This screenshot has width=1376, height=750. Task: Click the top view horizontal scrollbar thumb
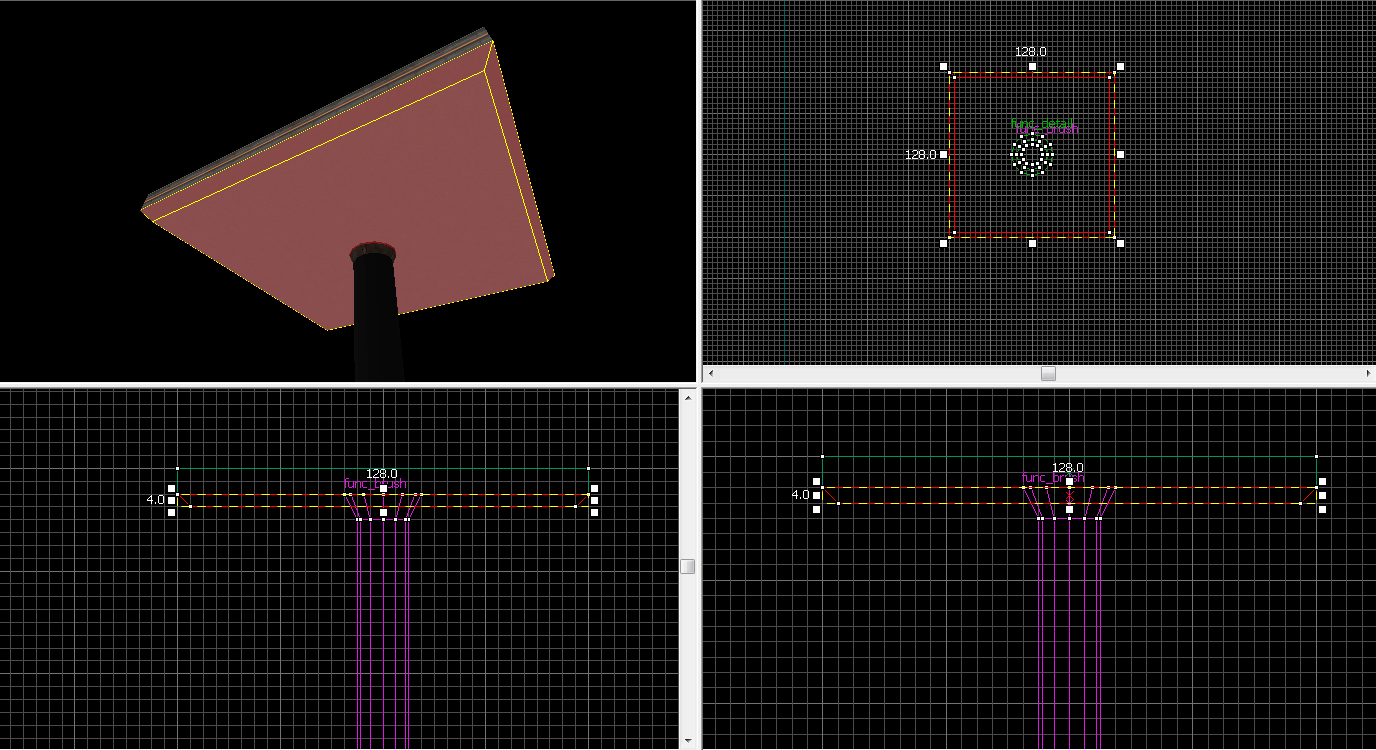pyautogui.click(x=1048, y=373)
